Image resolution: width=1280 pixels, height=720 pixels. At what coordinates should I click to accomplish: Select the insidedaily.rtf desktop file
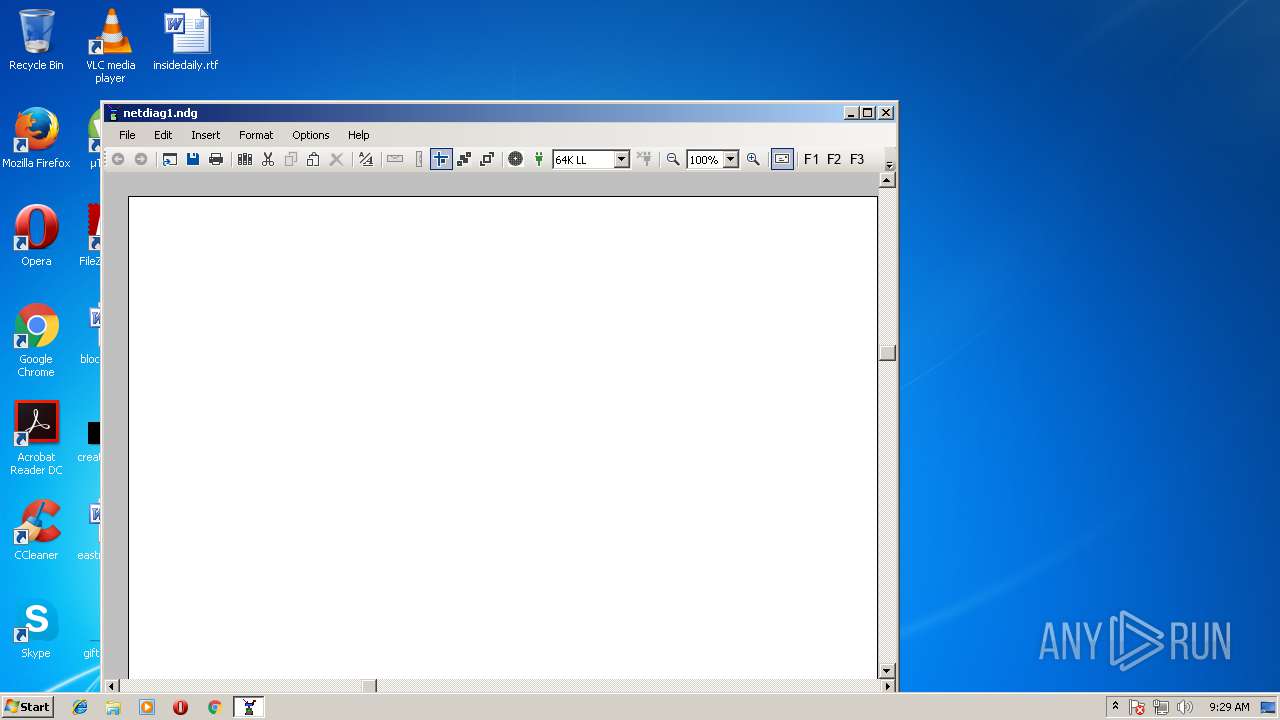pos(186,40)
